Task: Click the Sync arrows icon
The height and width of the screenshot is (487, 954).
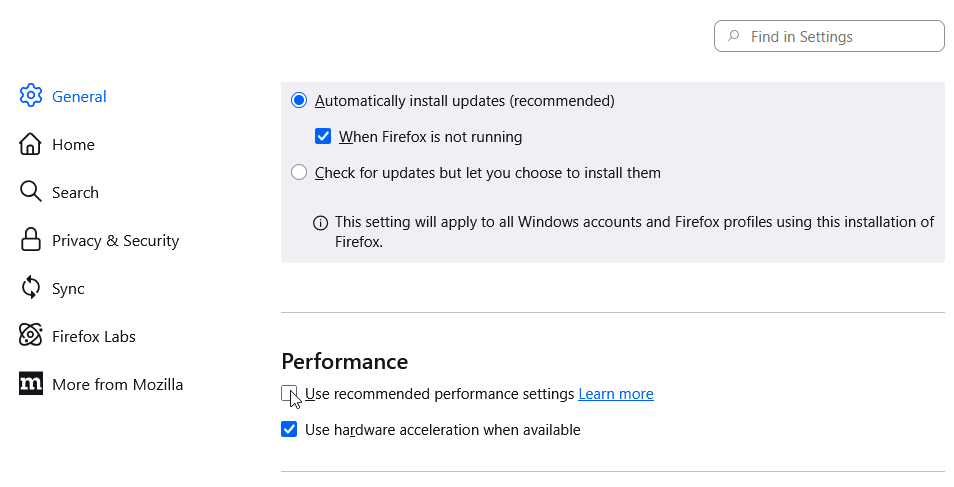Action: (31, 288)
